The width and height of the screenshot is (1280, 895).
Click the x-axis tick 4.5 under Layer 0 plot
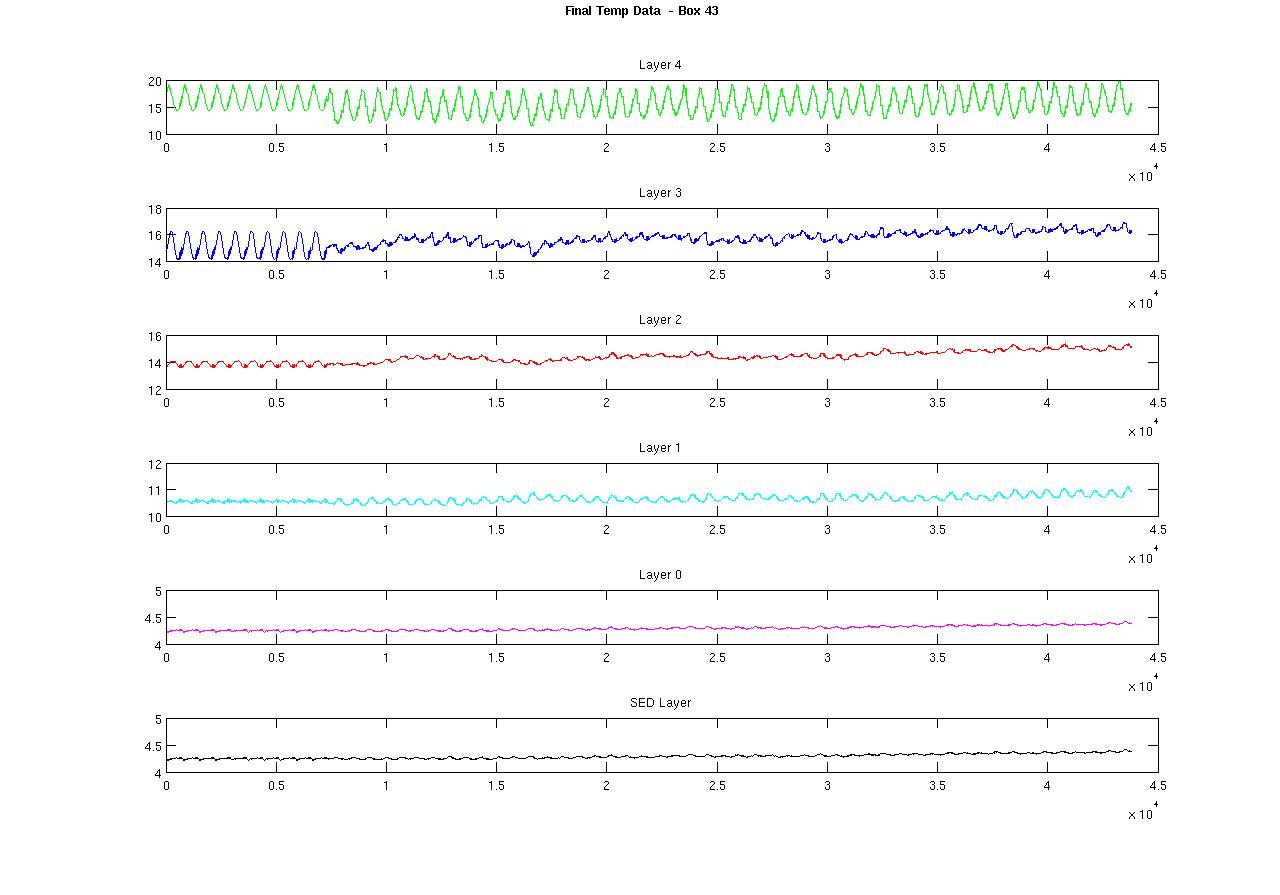(1157, 658)
